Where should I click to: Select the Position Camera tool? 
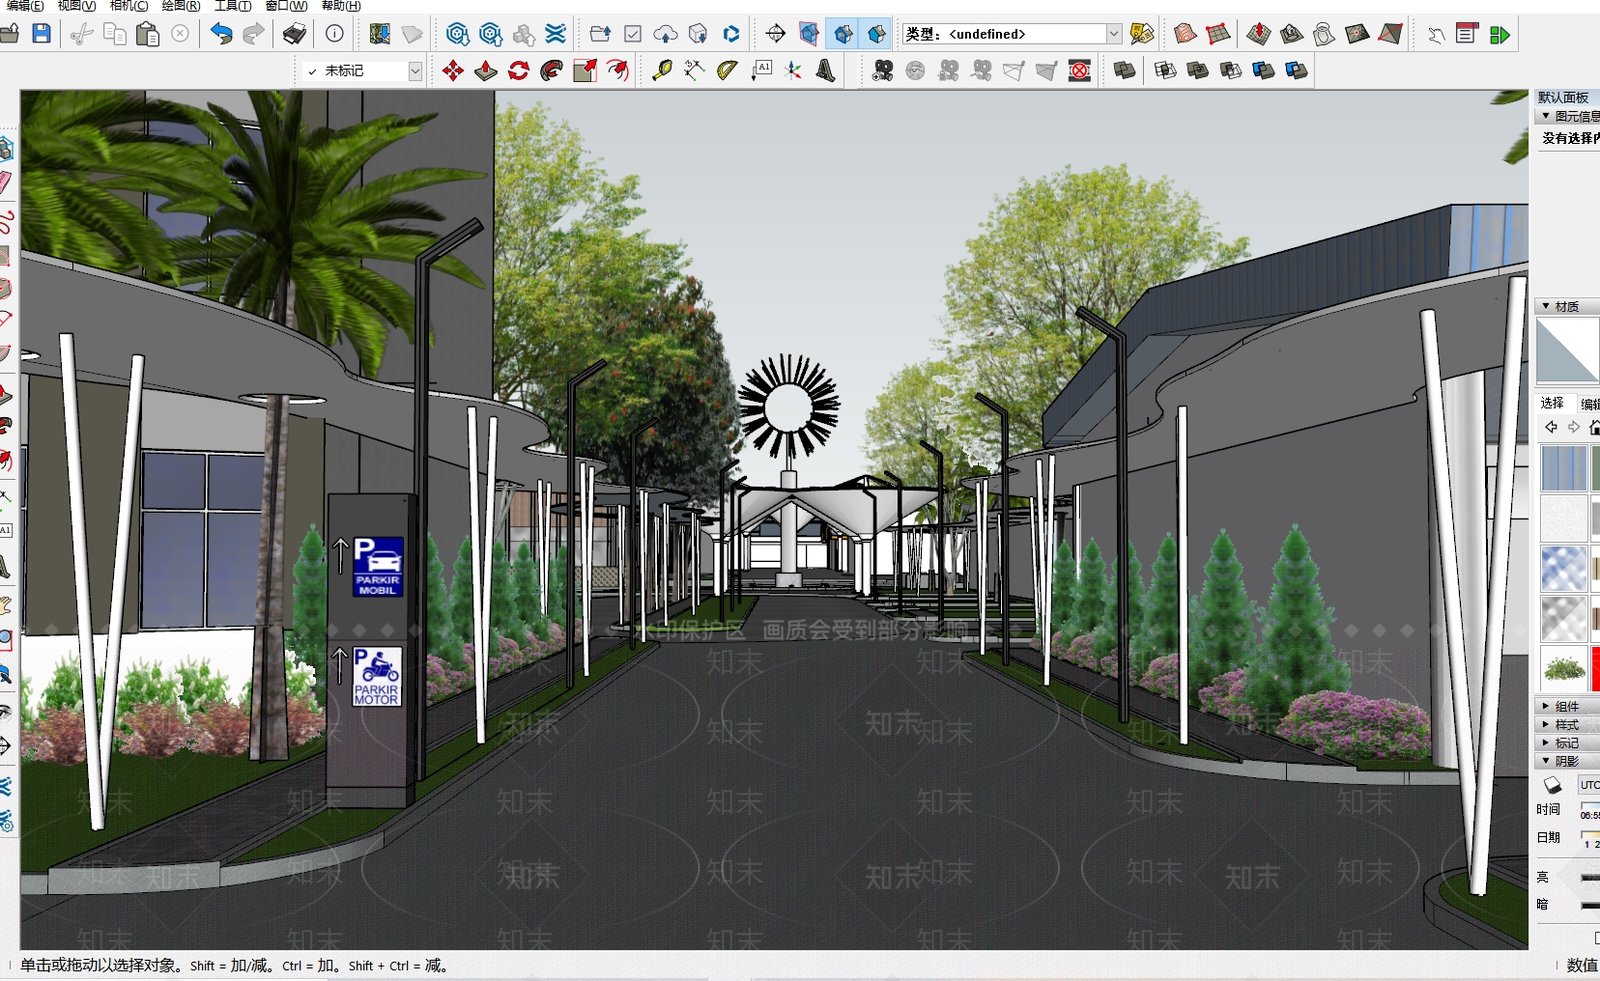pos(883,70)
